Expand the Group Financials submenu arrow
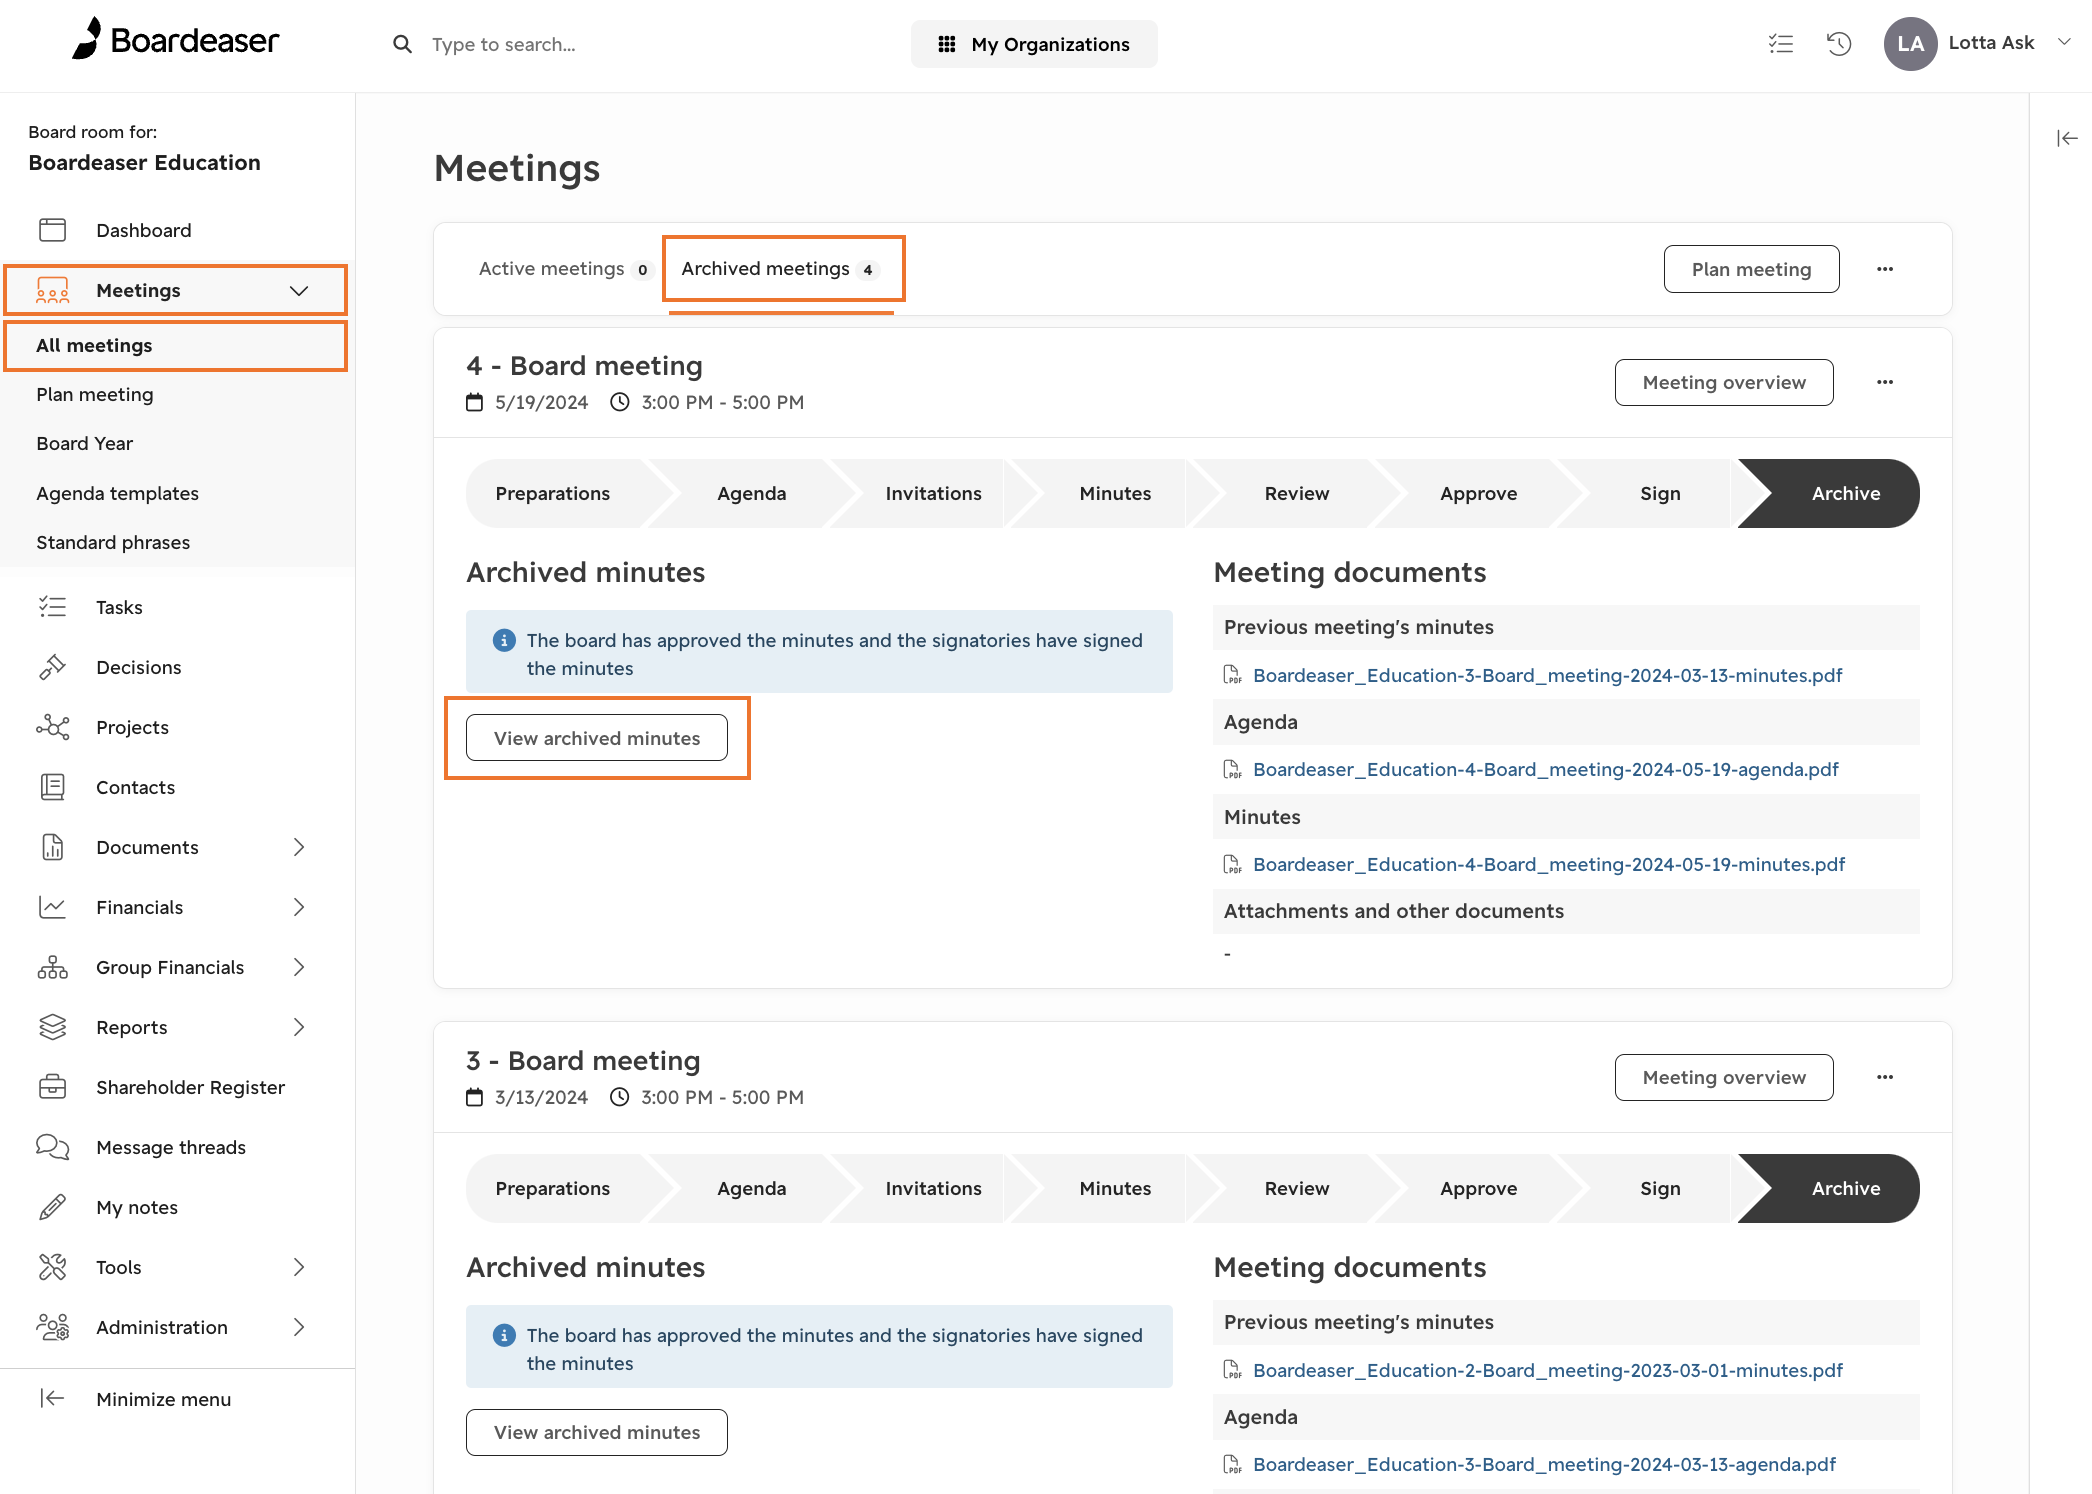This screenshot has height=1494, width=2092. coord(298,967)
